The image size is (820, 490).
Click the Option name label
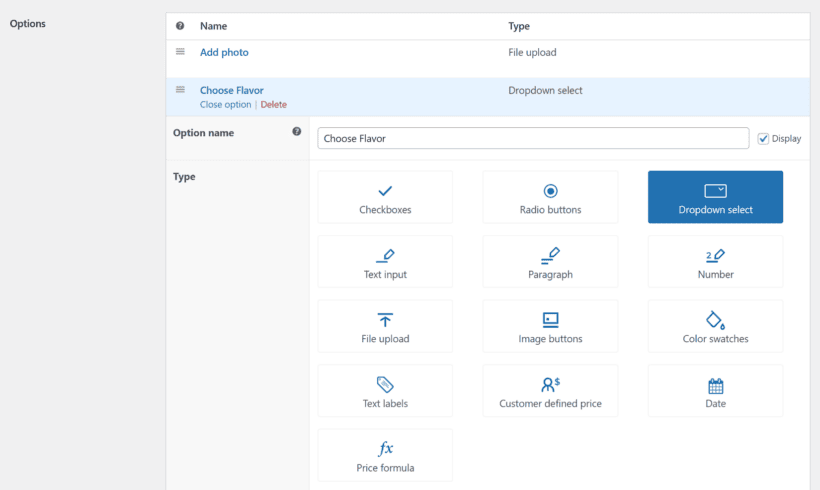pyautogui.click(x=203, y=133)
